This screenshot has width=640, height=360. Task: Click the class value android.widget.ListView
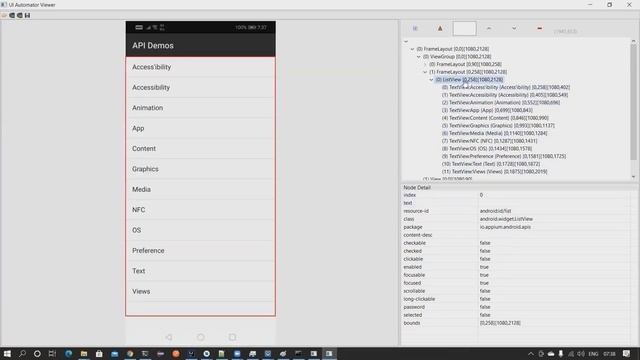[506, 219]
